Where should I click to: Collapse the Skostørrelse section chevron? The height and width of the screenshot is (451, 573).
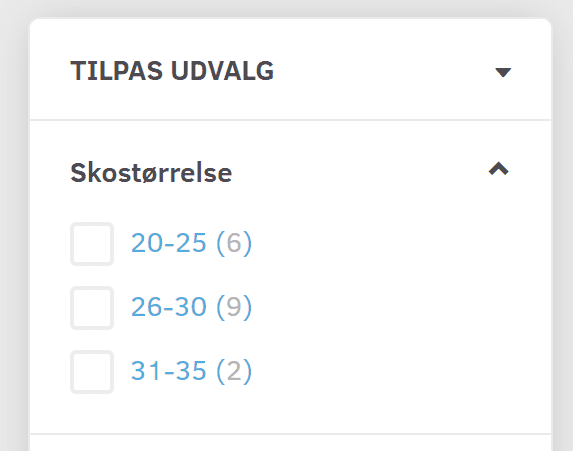pos(498,169)
